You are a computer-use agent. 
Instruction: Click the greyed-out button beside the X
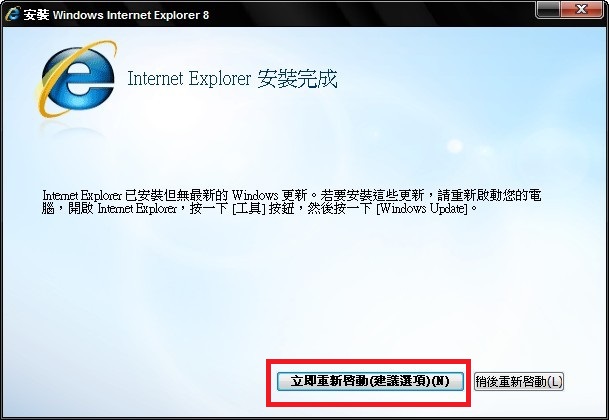[548, 9]
